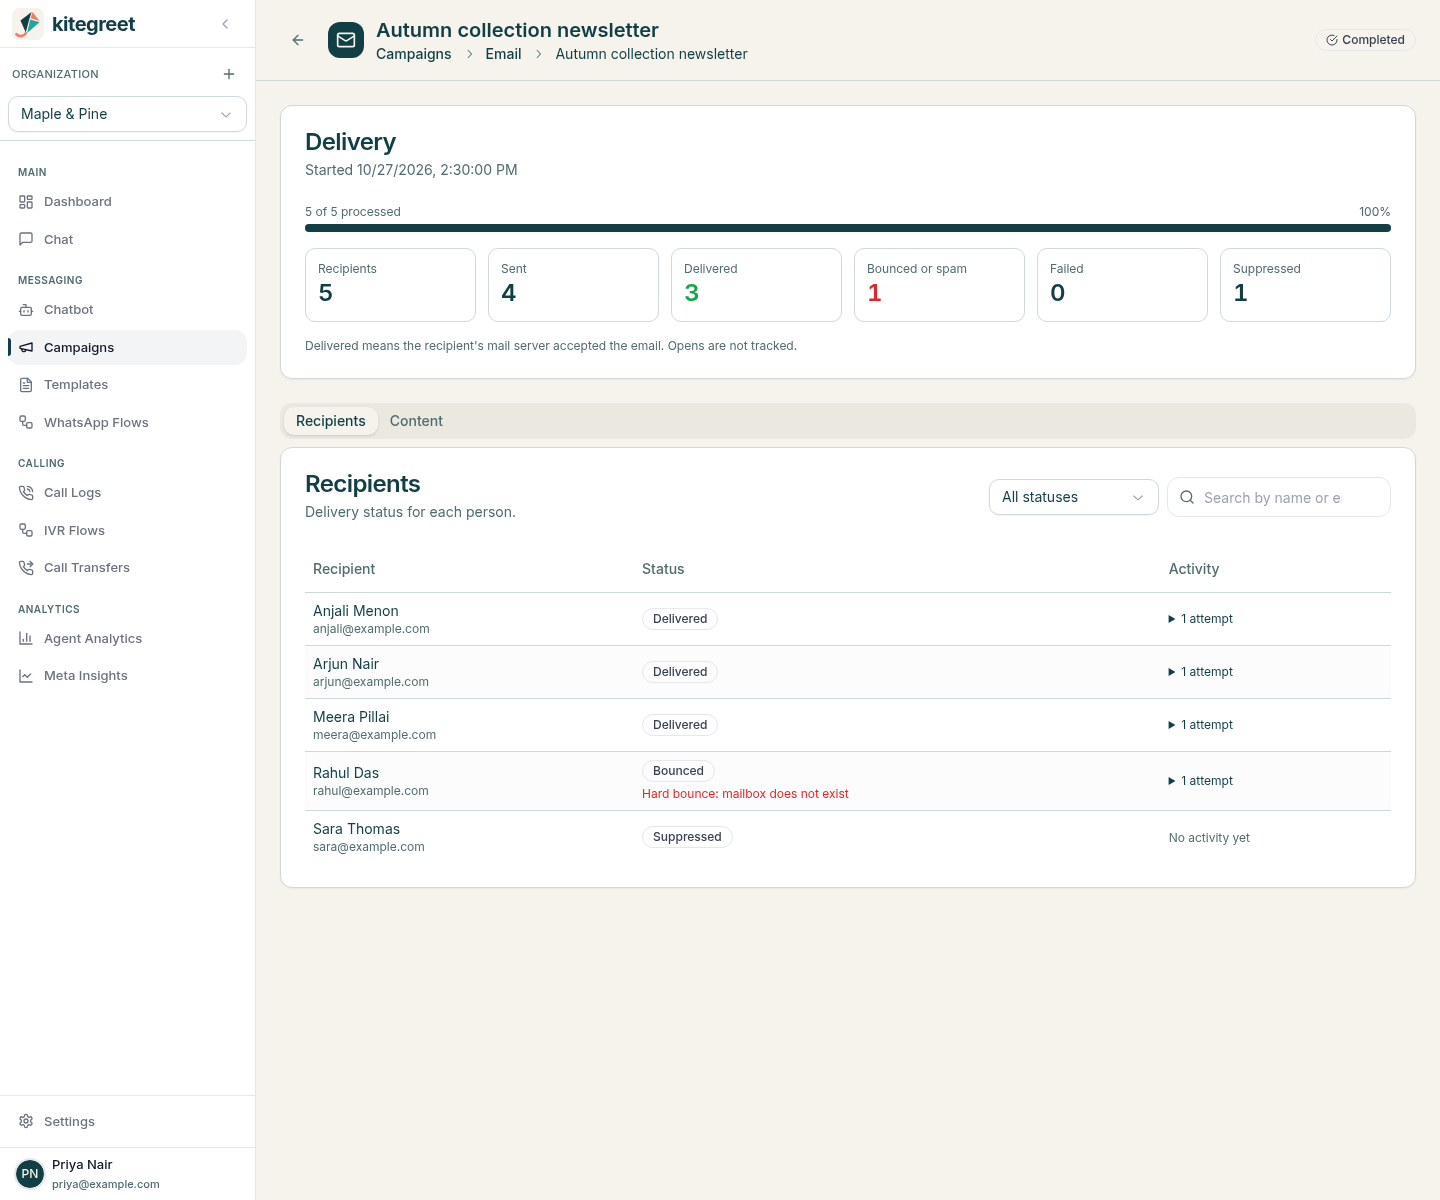Viewport: 1440px width, 1200px height.
Task: Open the All statuses filter dropdown
Action: coord(1074,497)
